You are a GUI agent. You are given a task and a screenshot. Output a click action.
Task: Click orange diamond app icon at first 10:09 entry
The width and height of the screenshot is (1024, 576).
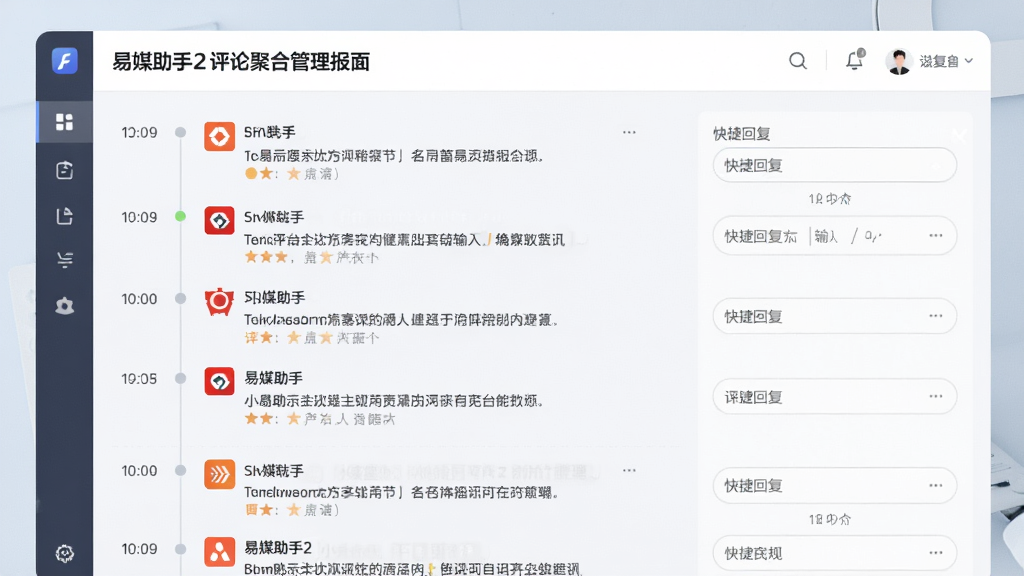[x=219, y=136]
